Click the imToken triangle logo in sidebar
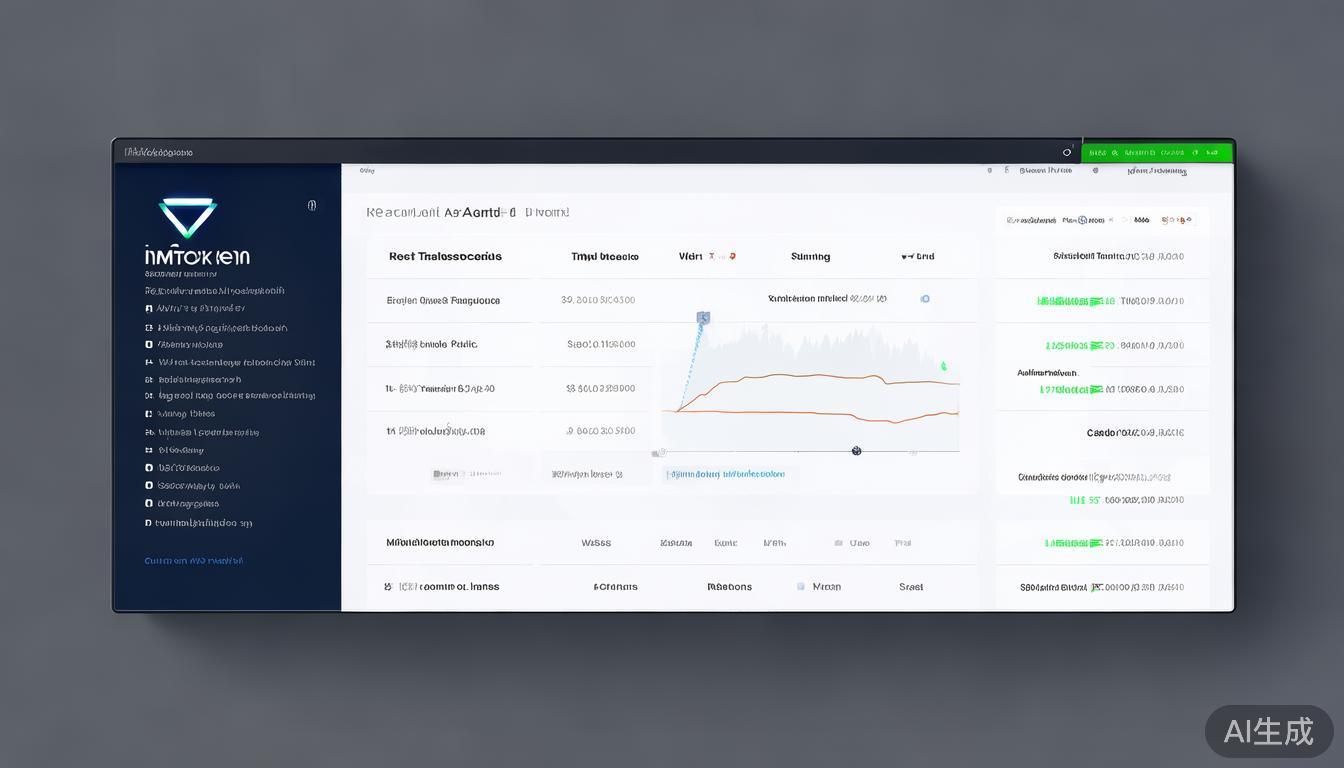Image resolution: width=1344 pixels, height=768 pixels. tap(187, 216)
